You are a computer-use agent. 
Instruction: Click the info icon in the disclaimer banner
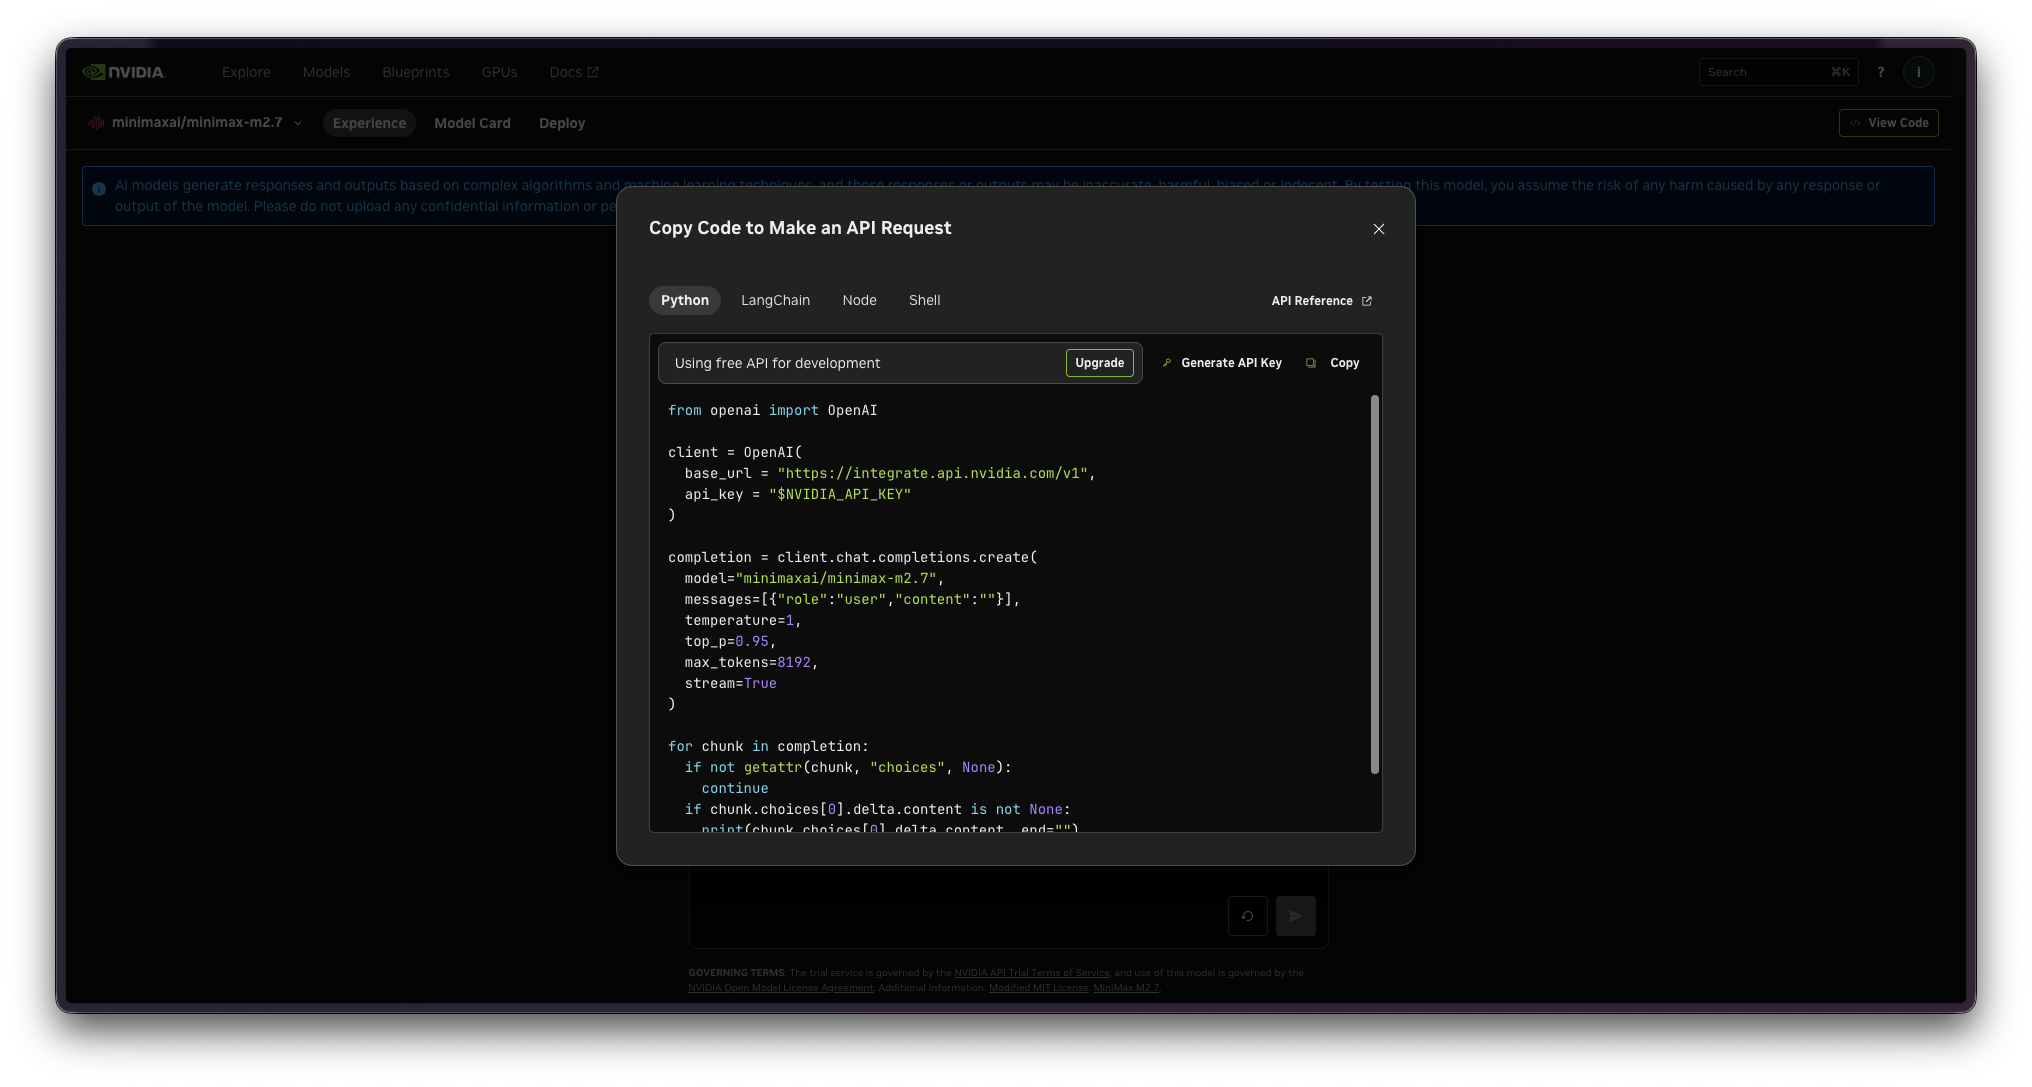click(99, 188)
